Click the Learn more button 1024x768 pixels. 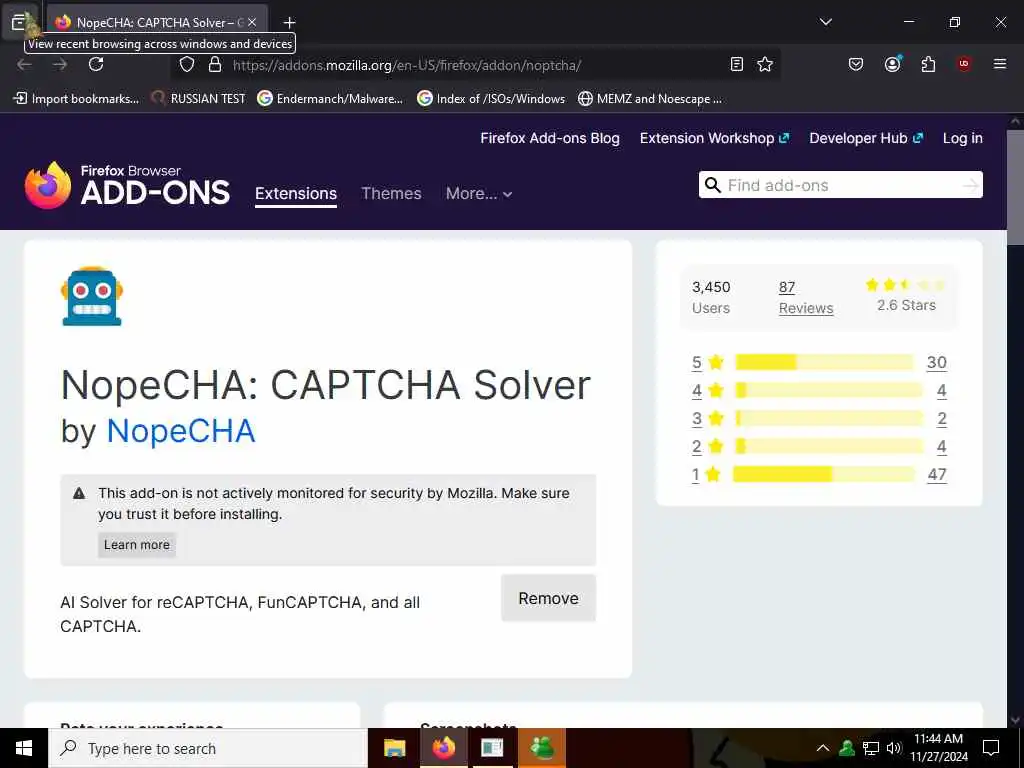point(136,545)
